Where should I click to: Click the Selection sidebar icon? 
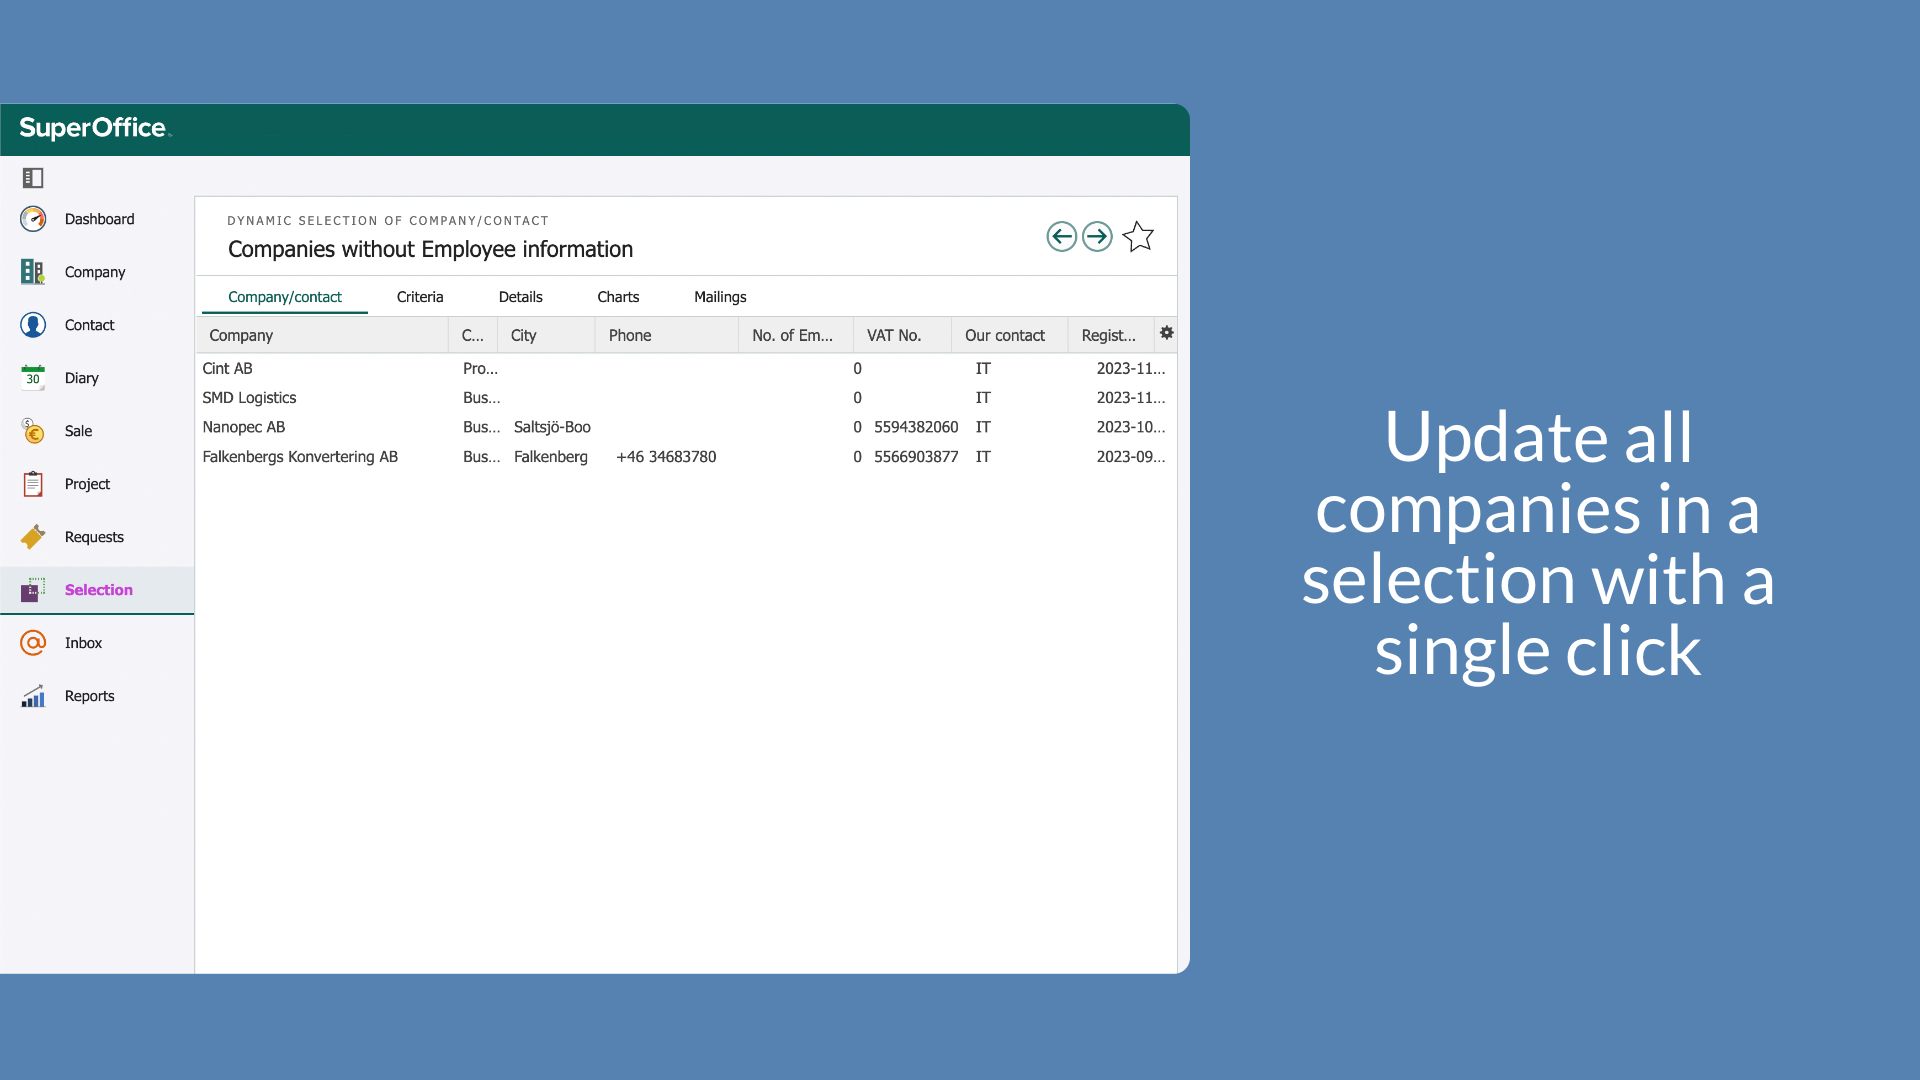[x=33, y=589]
